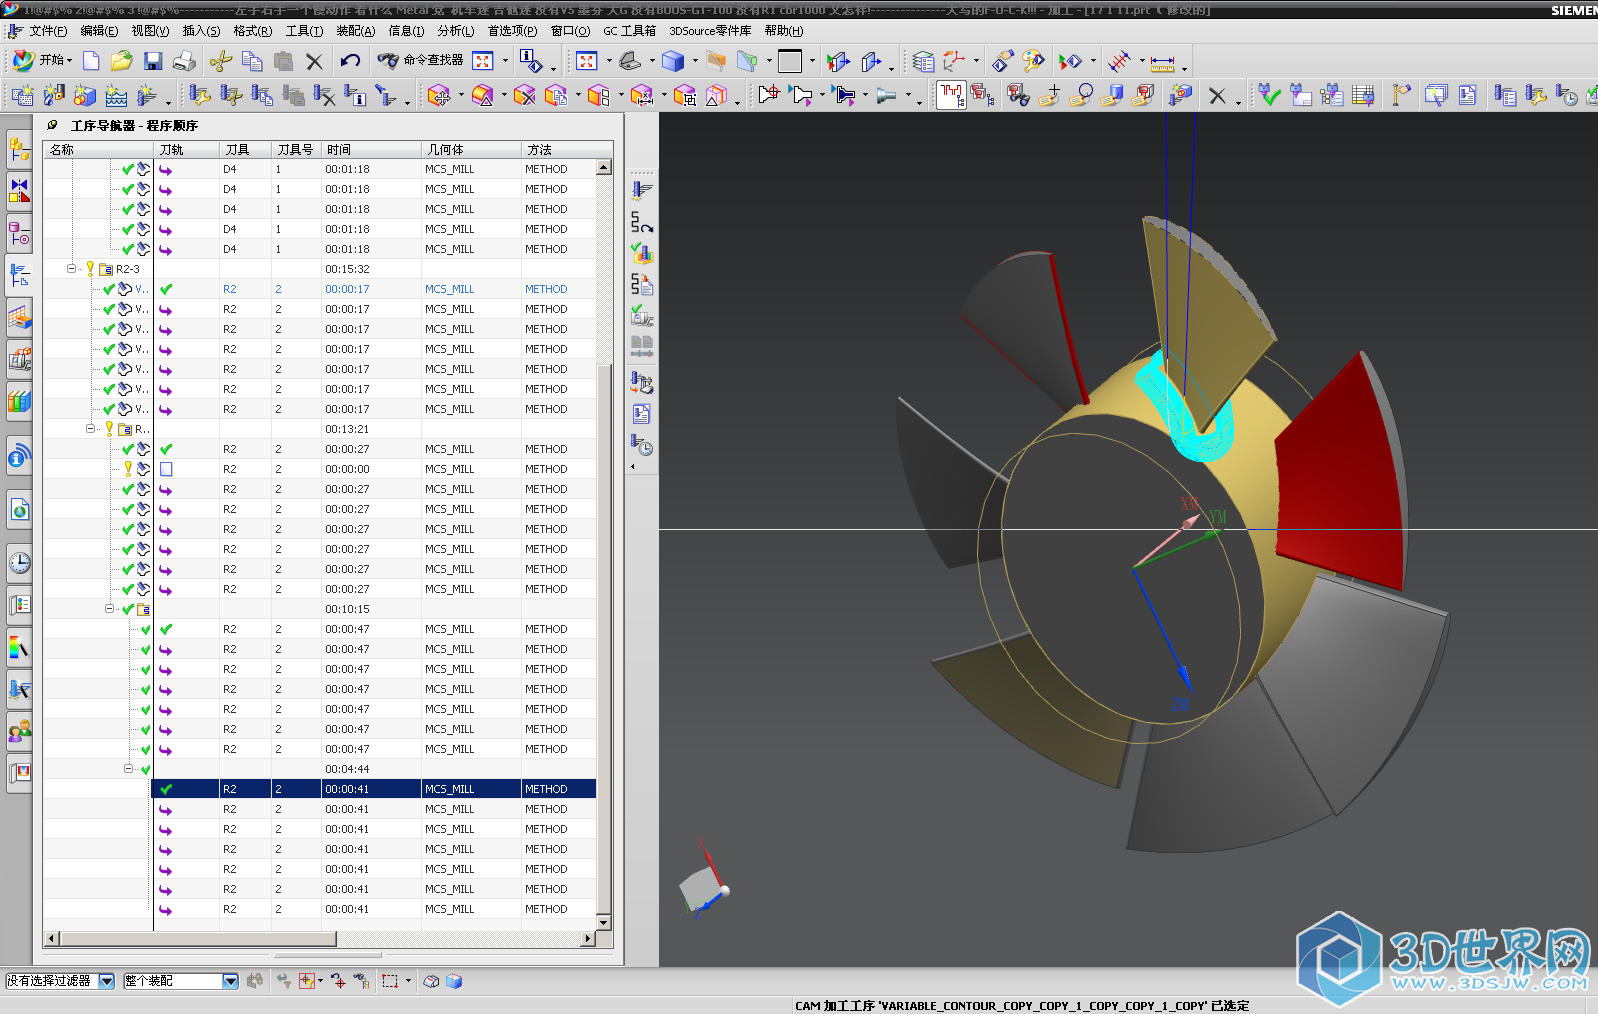Click the Create Operation icon
Screen dimensions: 1598x1014
pos(147,95)
